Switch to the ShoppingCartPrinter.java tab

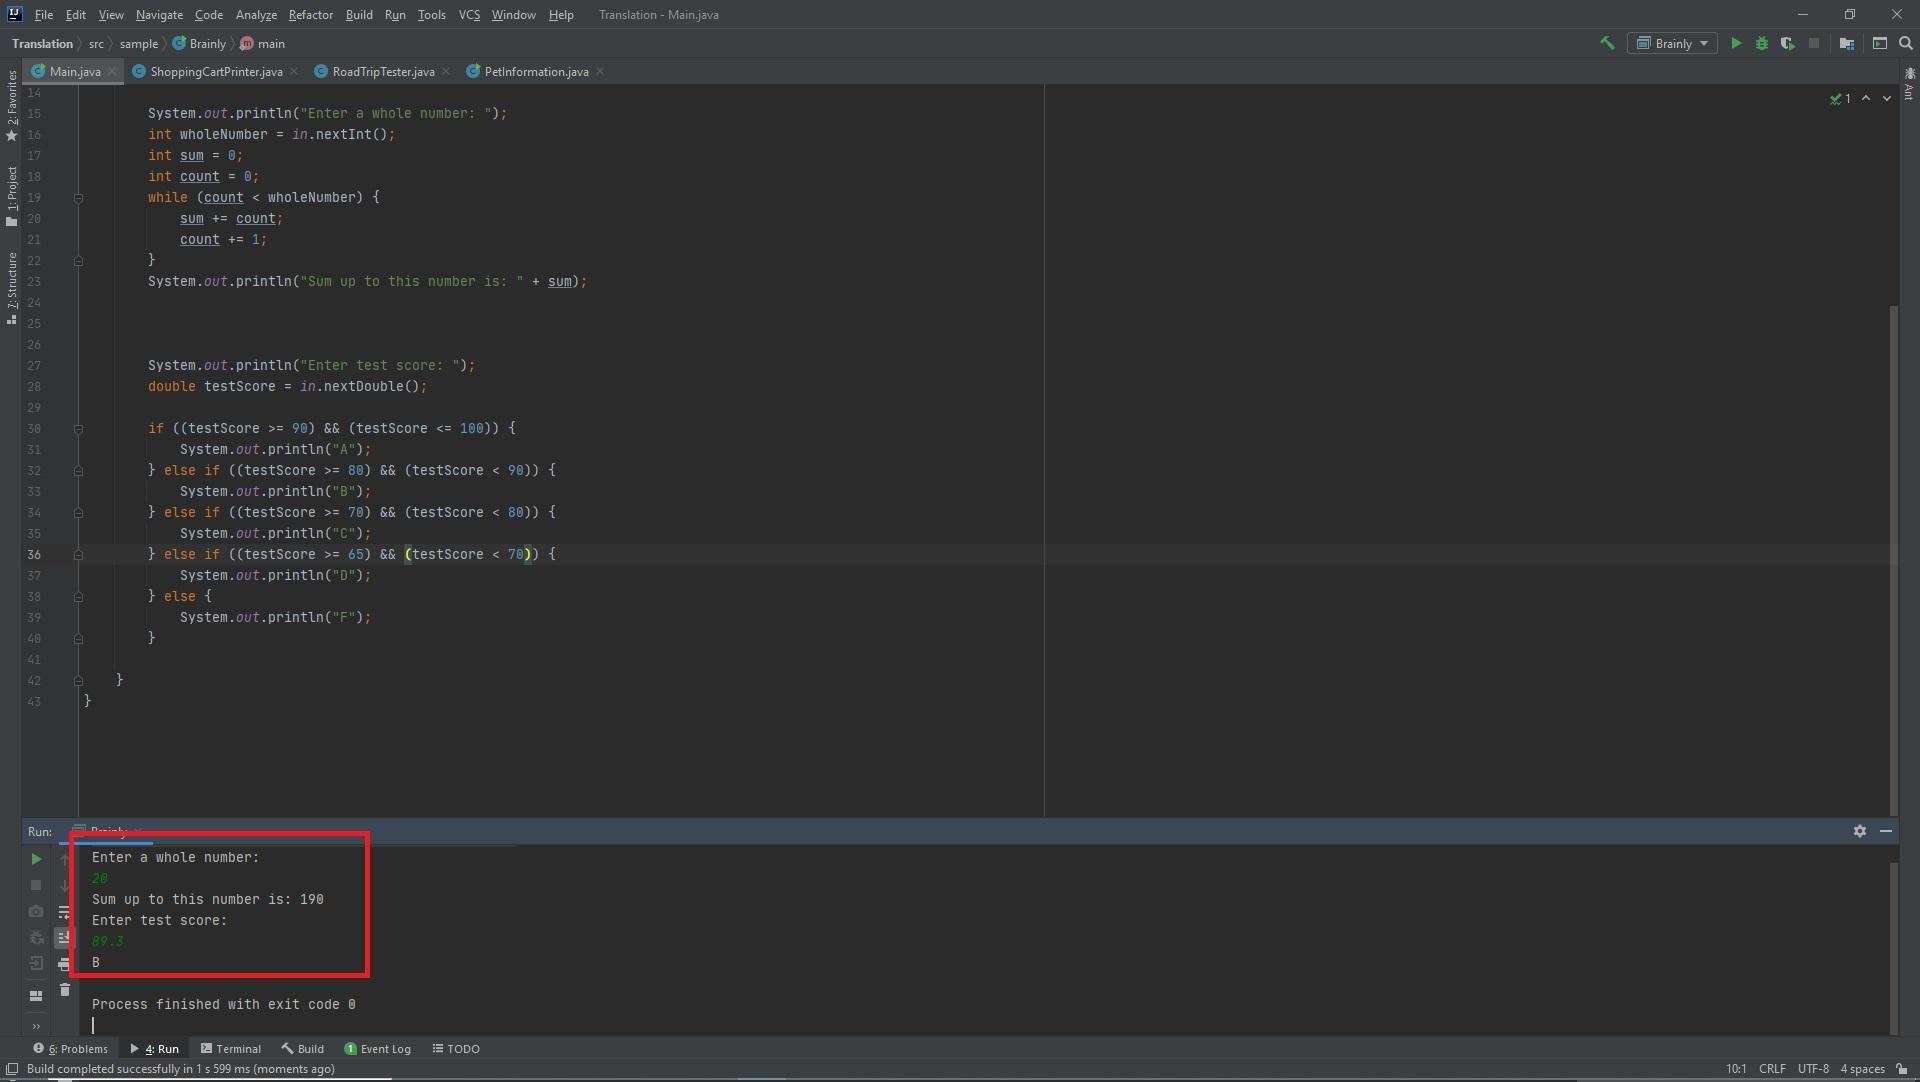pos(215,72)
